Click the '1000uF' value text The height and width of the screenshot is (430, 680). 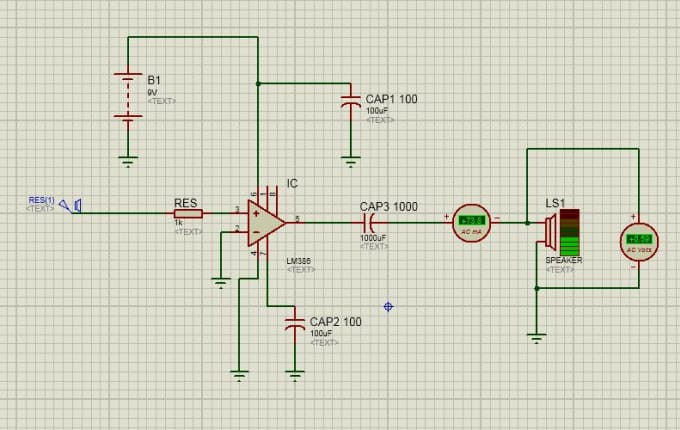tap(373, 238)
